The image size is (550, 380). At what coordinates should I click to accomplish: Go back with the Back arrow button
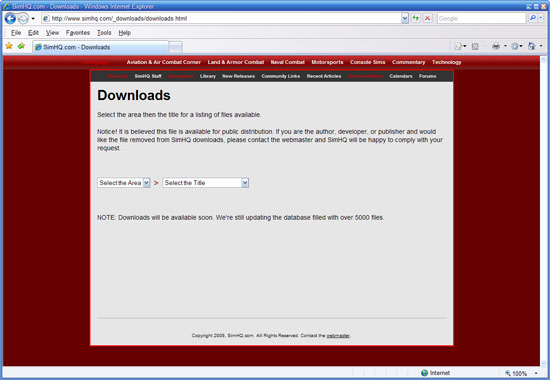pyautogui.click(x=10, y=18)
